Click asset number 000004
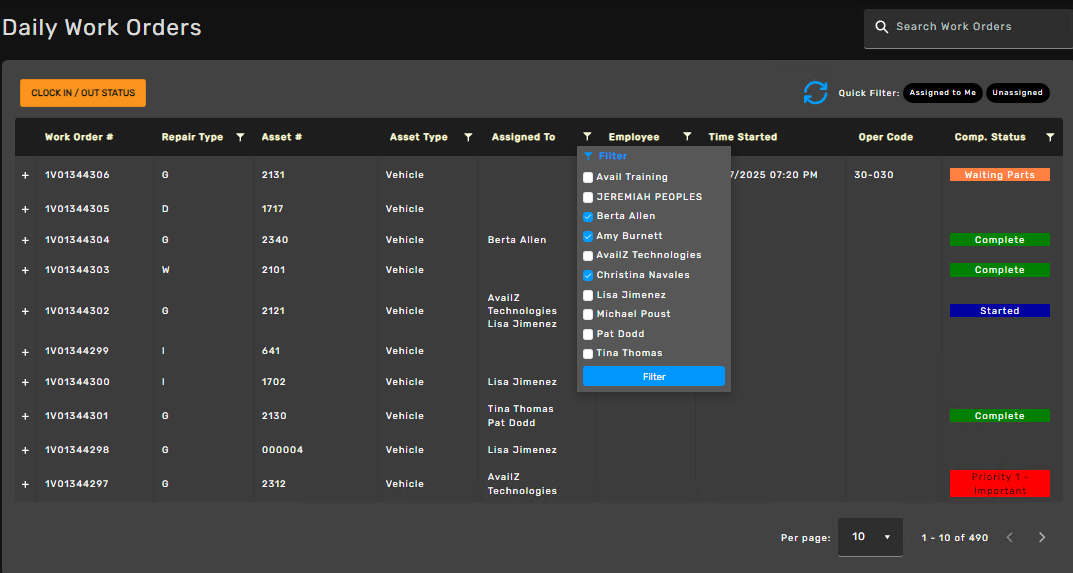1073x573 pixels. click(282, 450)
